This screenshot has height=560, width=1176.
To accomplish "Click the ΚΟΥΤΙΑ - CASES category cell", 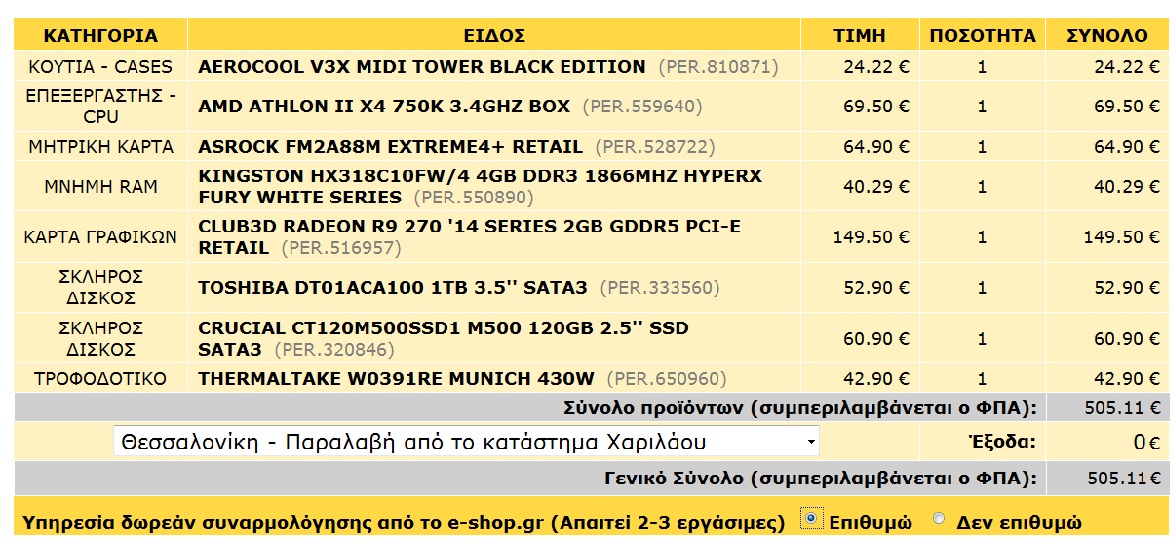I will pyautogui.click(x=100, y=67).
